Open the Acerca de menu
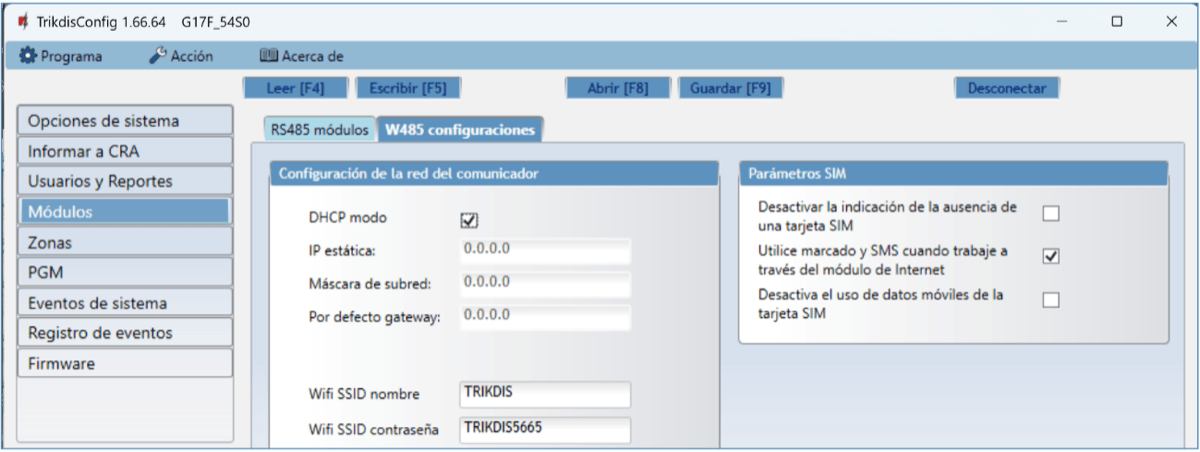Viewport: 1200px width, 452px height. [301, 56]
